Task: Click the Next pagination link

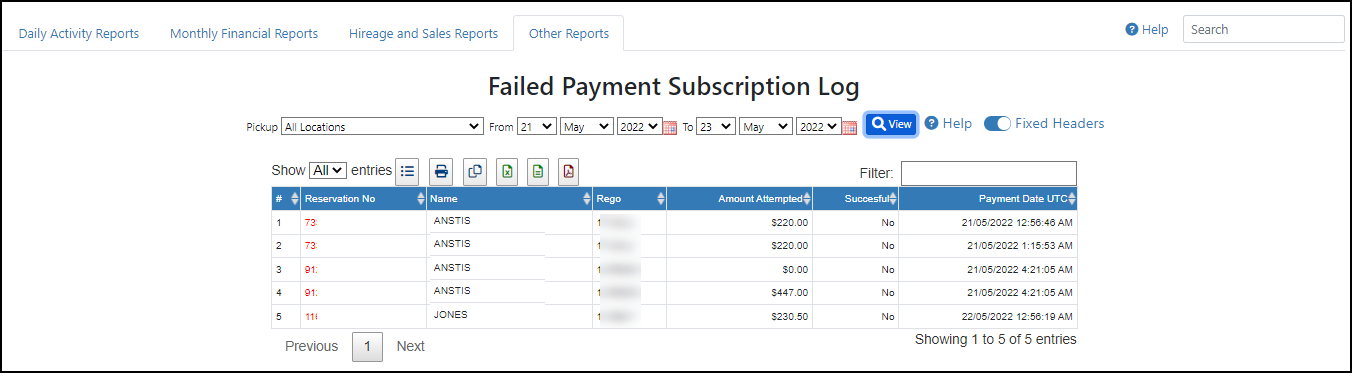Action: 410,346
